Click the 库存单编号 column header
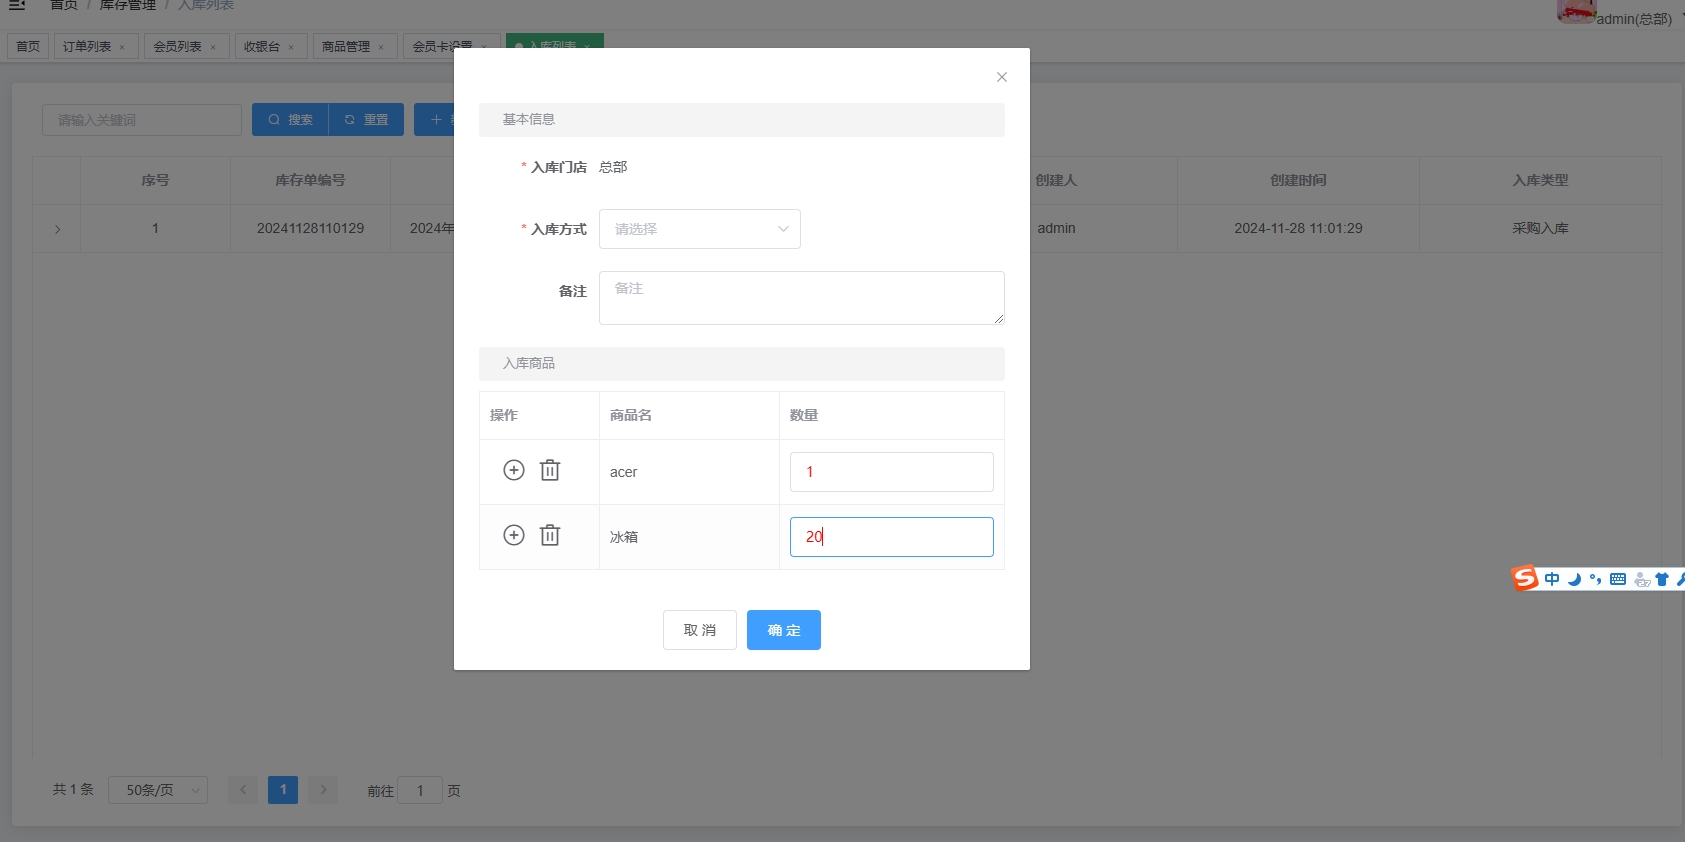Screen dimensions: 1685x842 [x=310, y=180]
